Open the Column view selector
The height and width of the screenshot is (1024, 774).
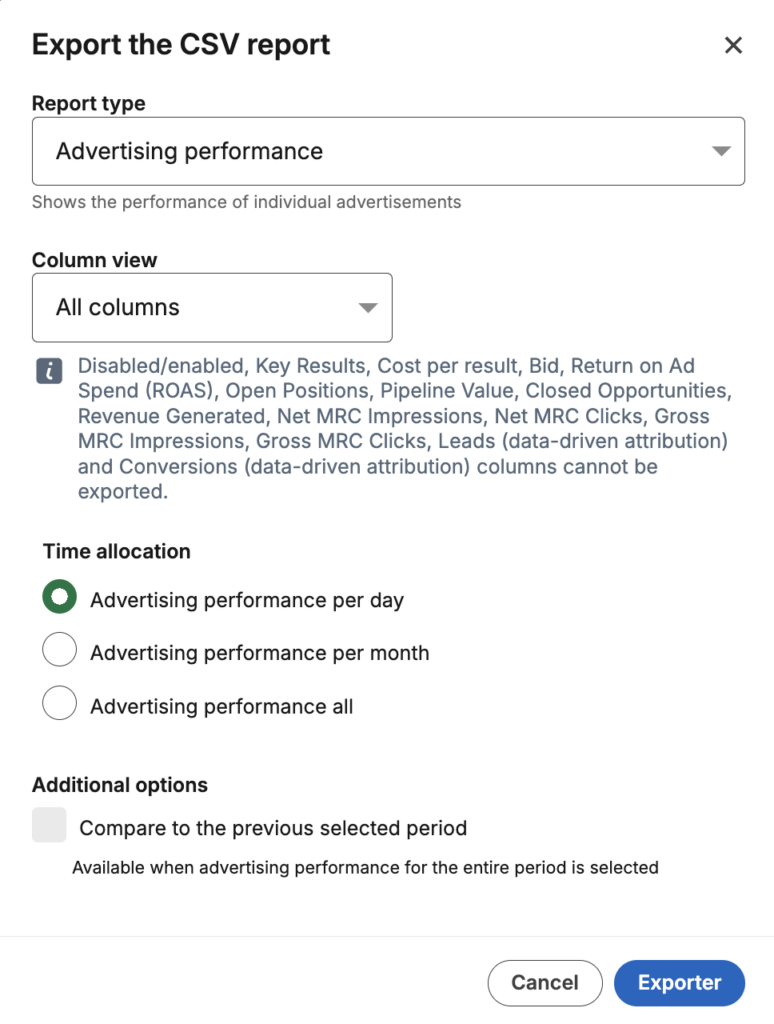(x=212, y=307)
